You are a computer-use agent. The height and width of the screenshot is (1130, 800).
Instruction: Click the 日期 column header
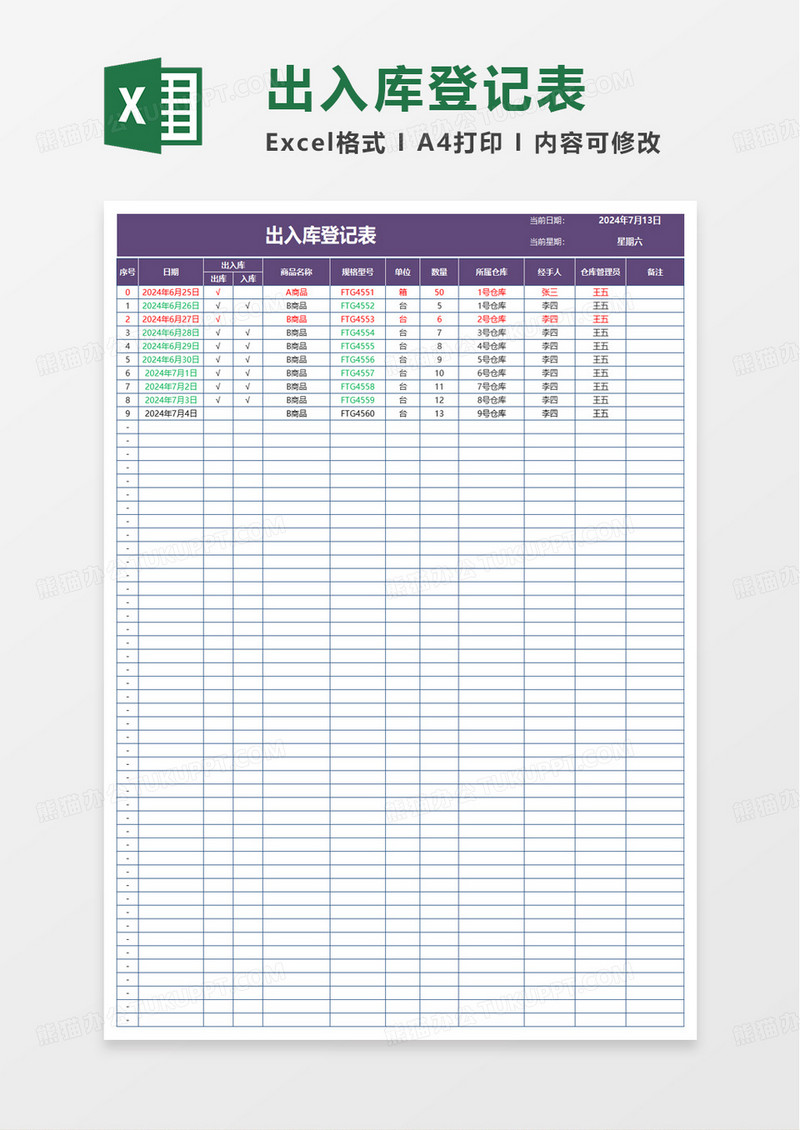[171, 272]
